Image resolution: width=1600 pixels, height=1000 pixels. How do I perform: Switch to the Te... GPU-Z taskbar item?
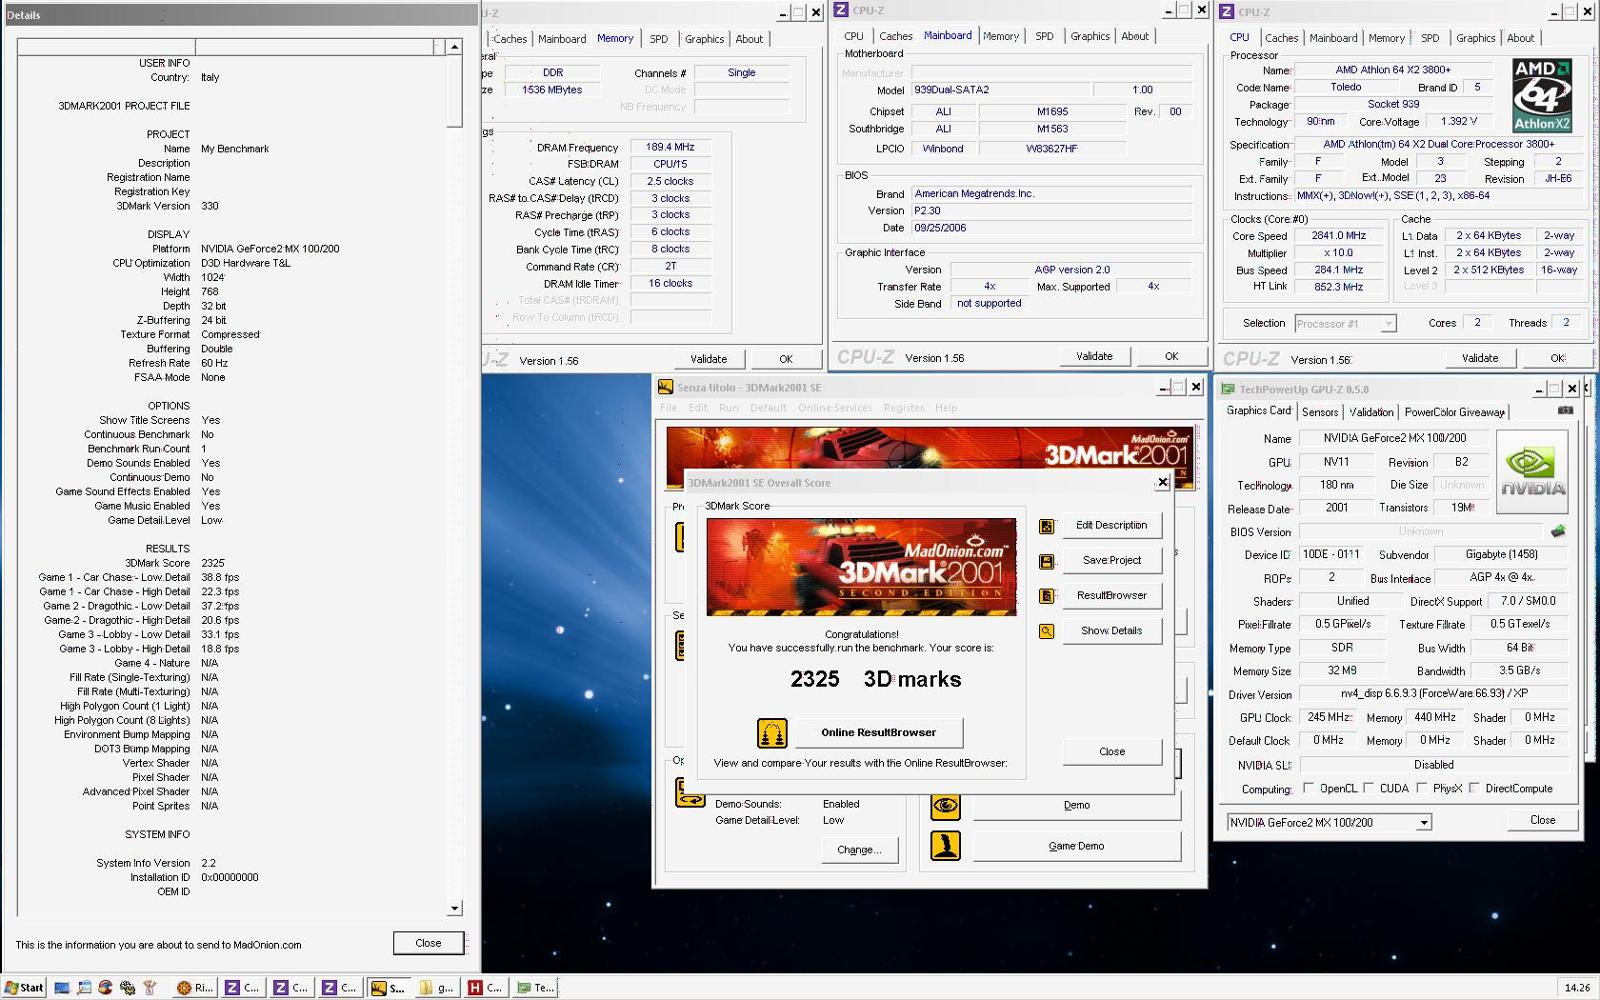tap(535, 987)
